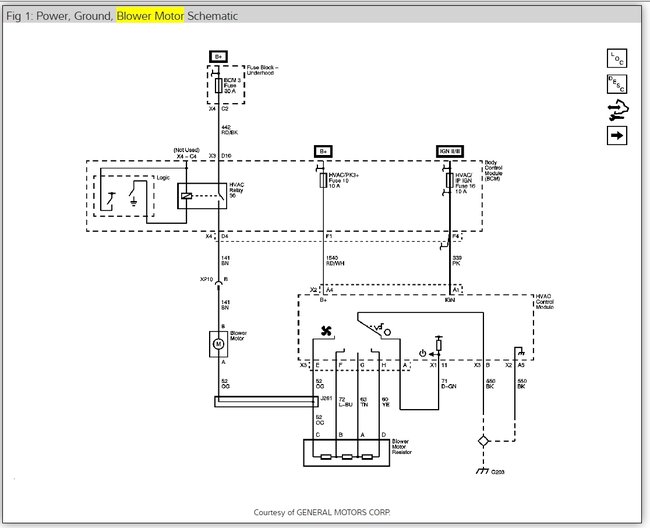Viewport: 650px width, 528px height.
Task: Click the G203 ground symbol
Action: 482,471
